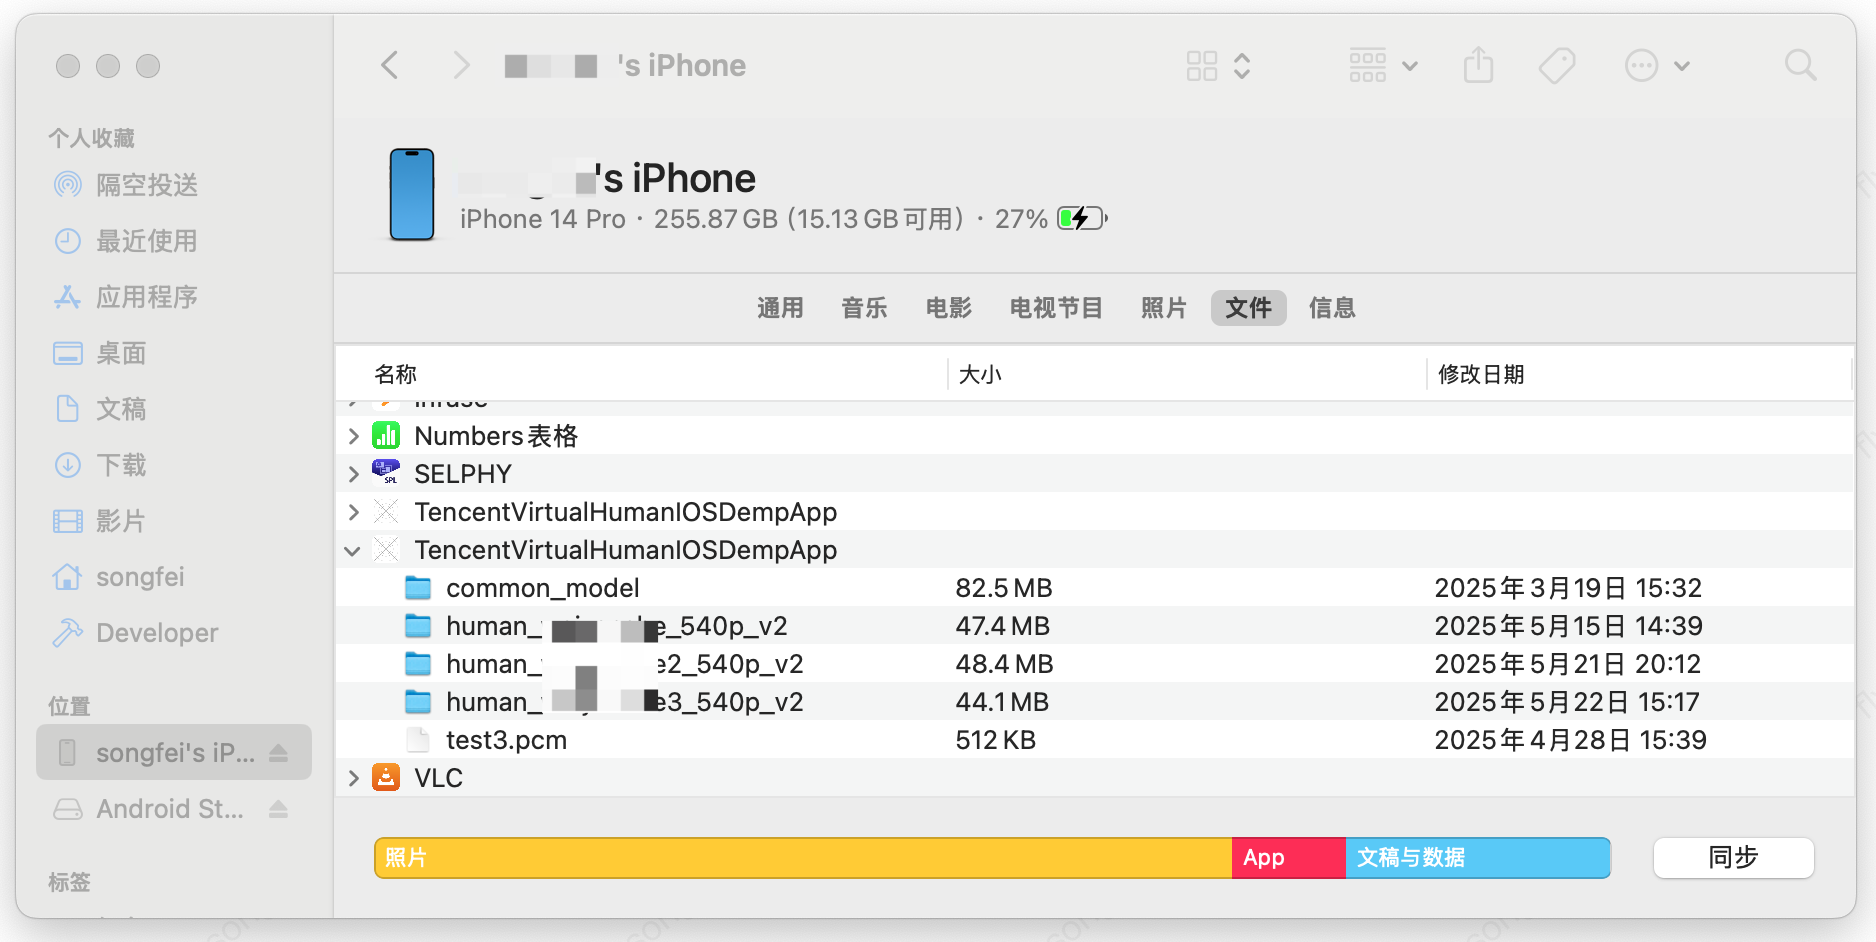Go back with the toolbar back arrow

390,66
